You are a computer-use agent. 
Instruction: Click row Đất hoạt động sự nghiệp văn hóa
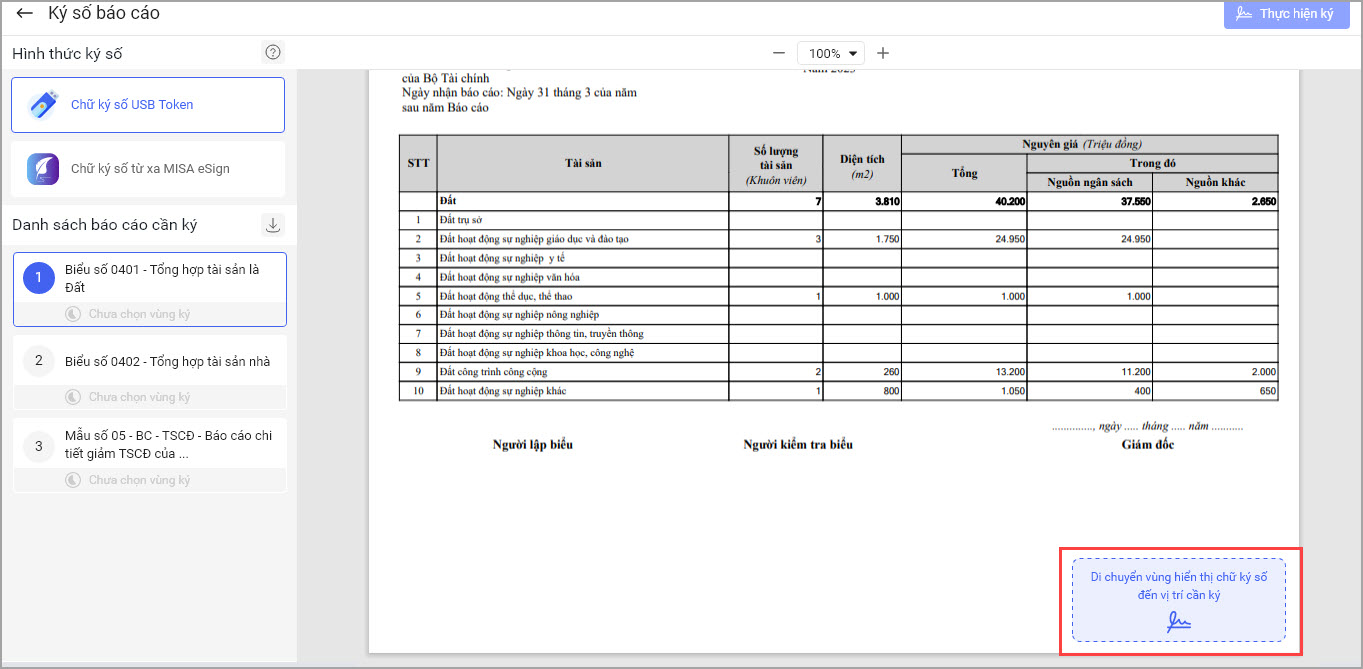click(838, 277)
